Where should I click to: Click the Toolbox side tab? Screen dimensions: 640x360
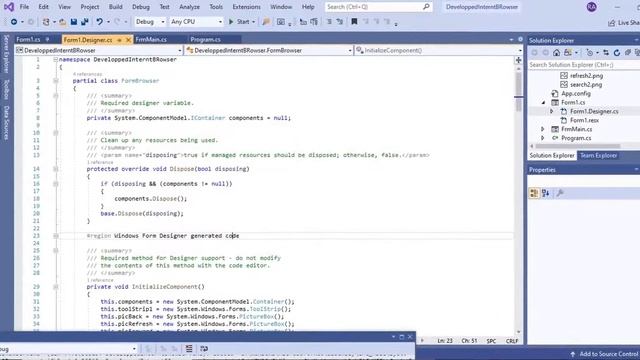(x=6, y=89)
